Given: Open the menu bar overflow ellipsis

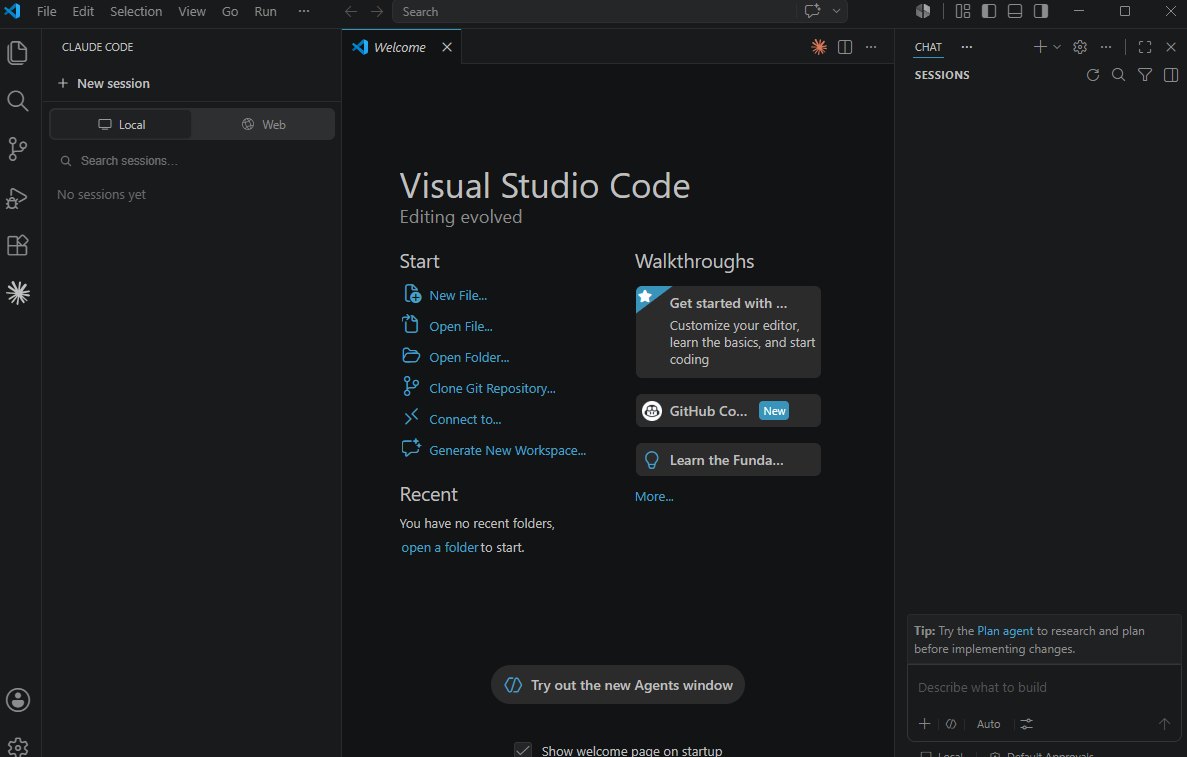Looking at the screenshot, I should [304, 11].
